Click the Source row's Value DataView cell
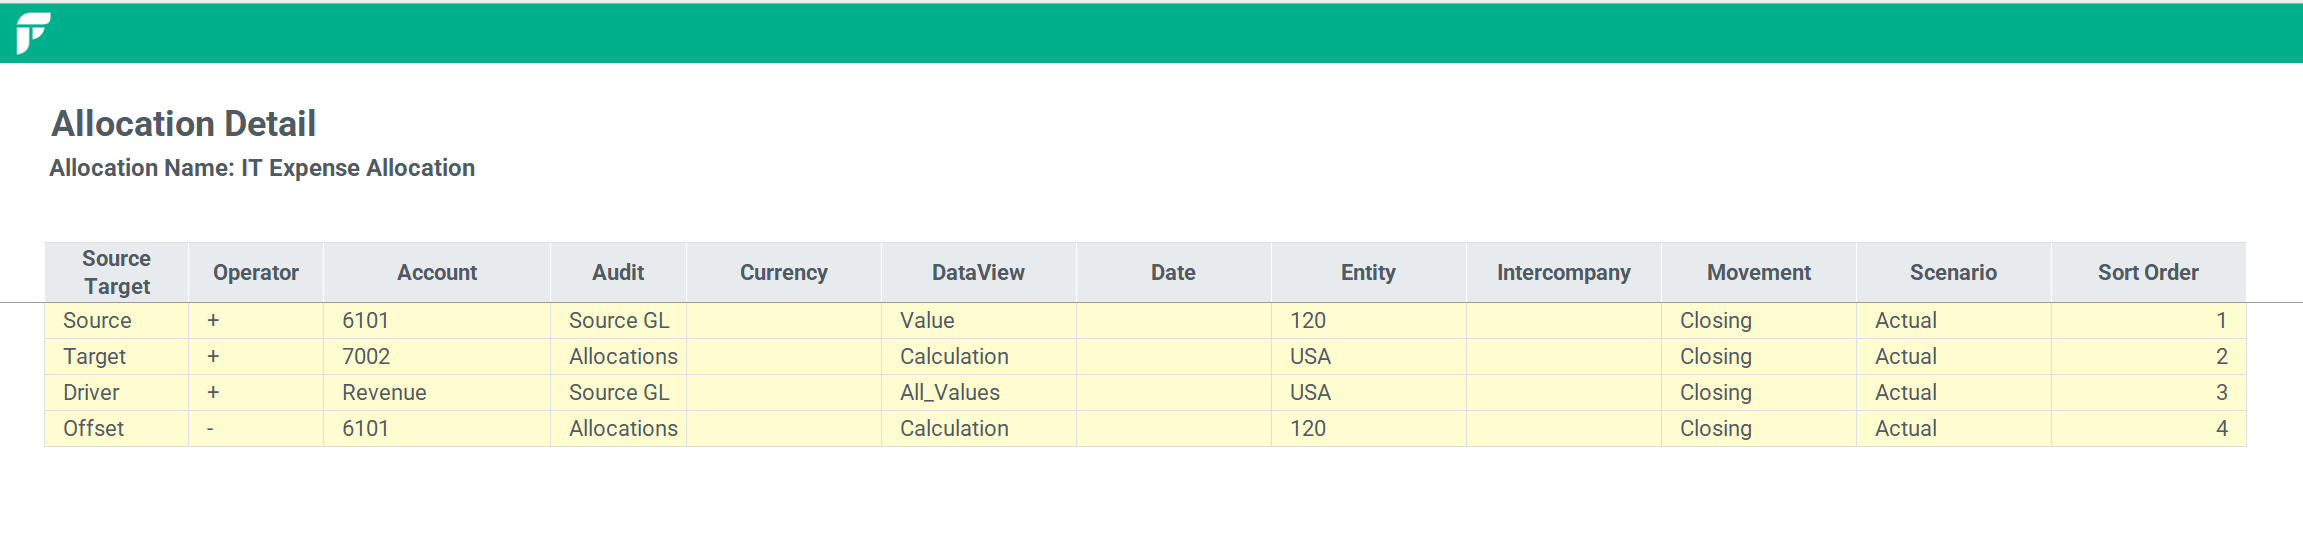Viewport: 2303px width, 542px height. [x=979, y=321]
